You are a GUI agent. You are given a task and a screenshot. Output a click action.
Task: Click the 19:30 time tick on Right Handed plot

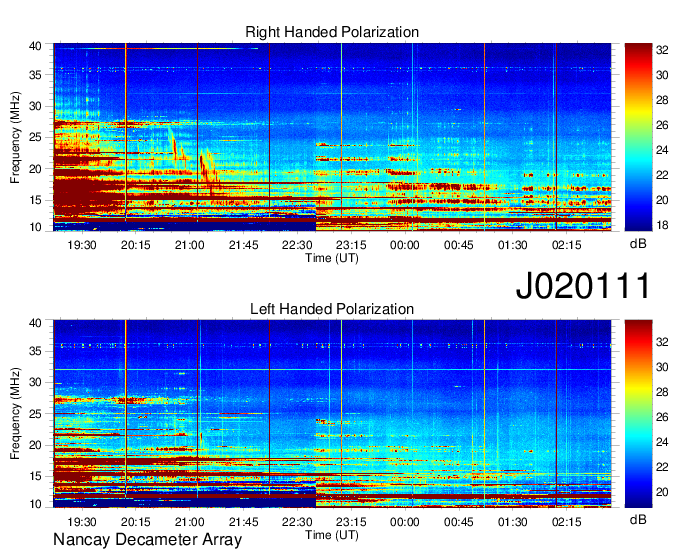(x=82, y=245)
